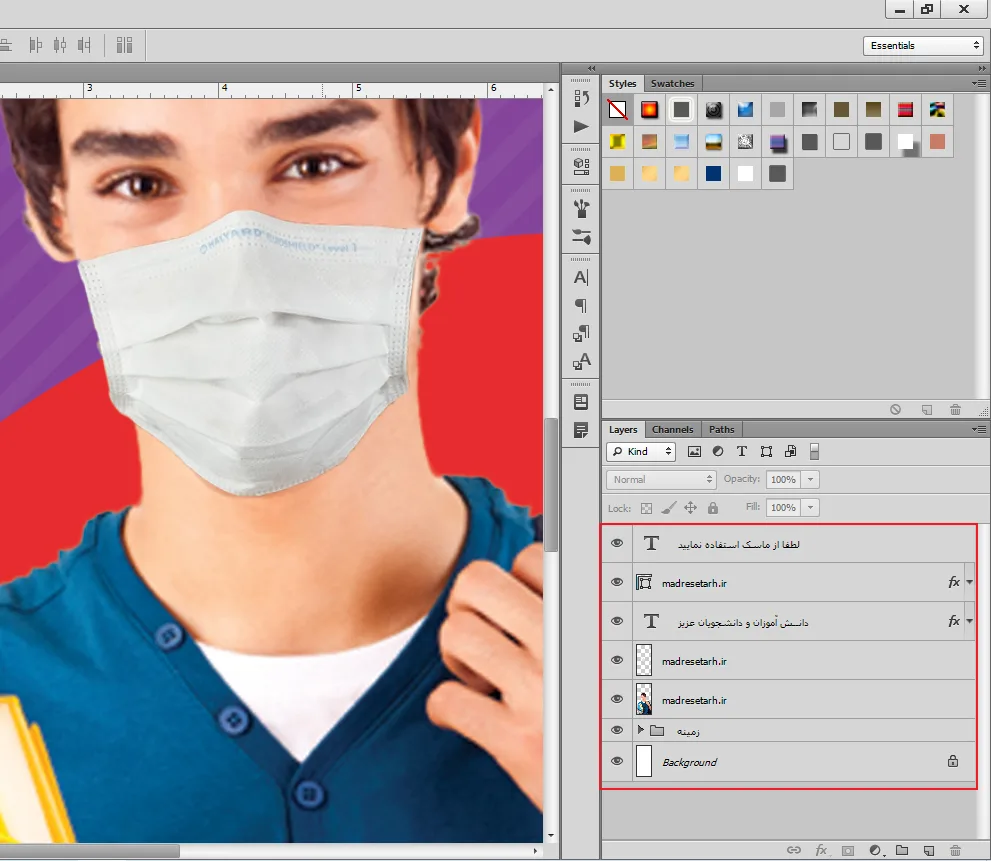Viewport: 991px width, 861px height.
Task: Click the Opacity value field
Action: (x=784, y=479)
